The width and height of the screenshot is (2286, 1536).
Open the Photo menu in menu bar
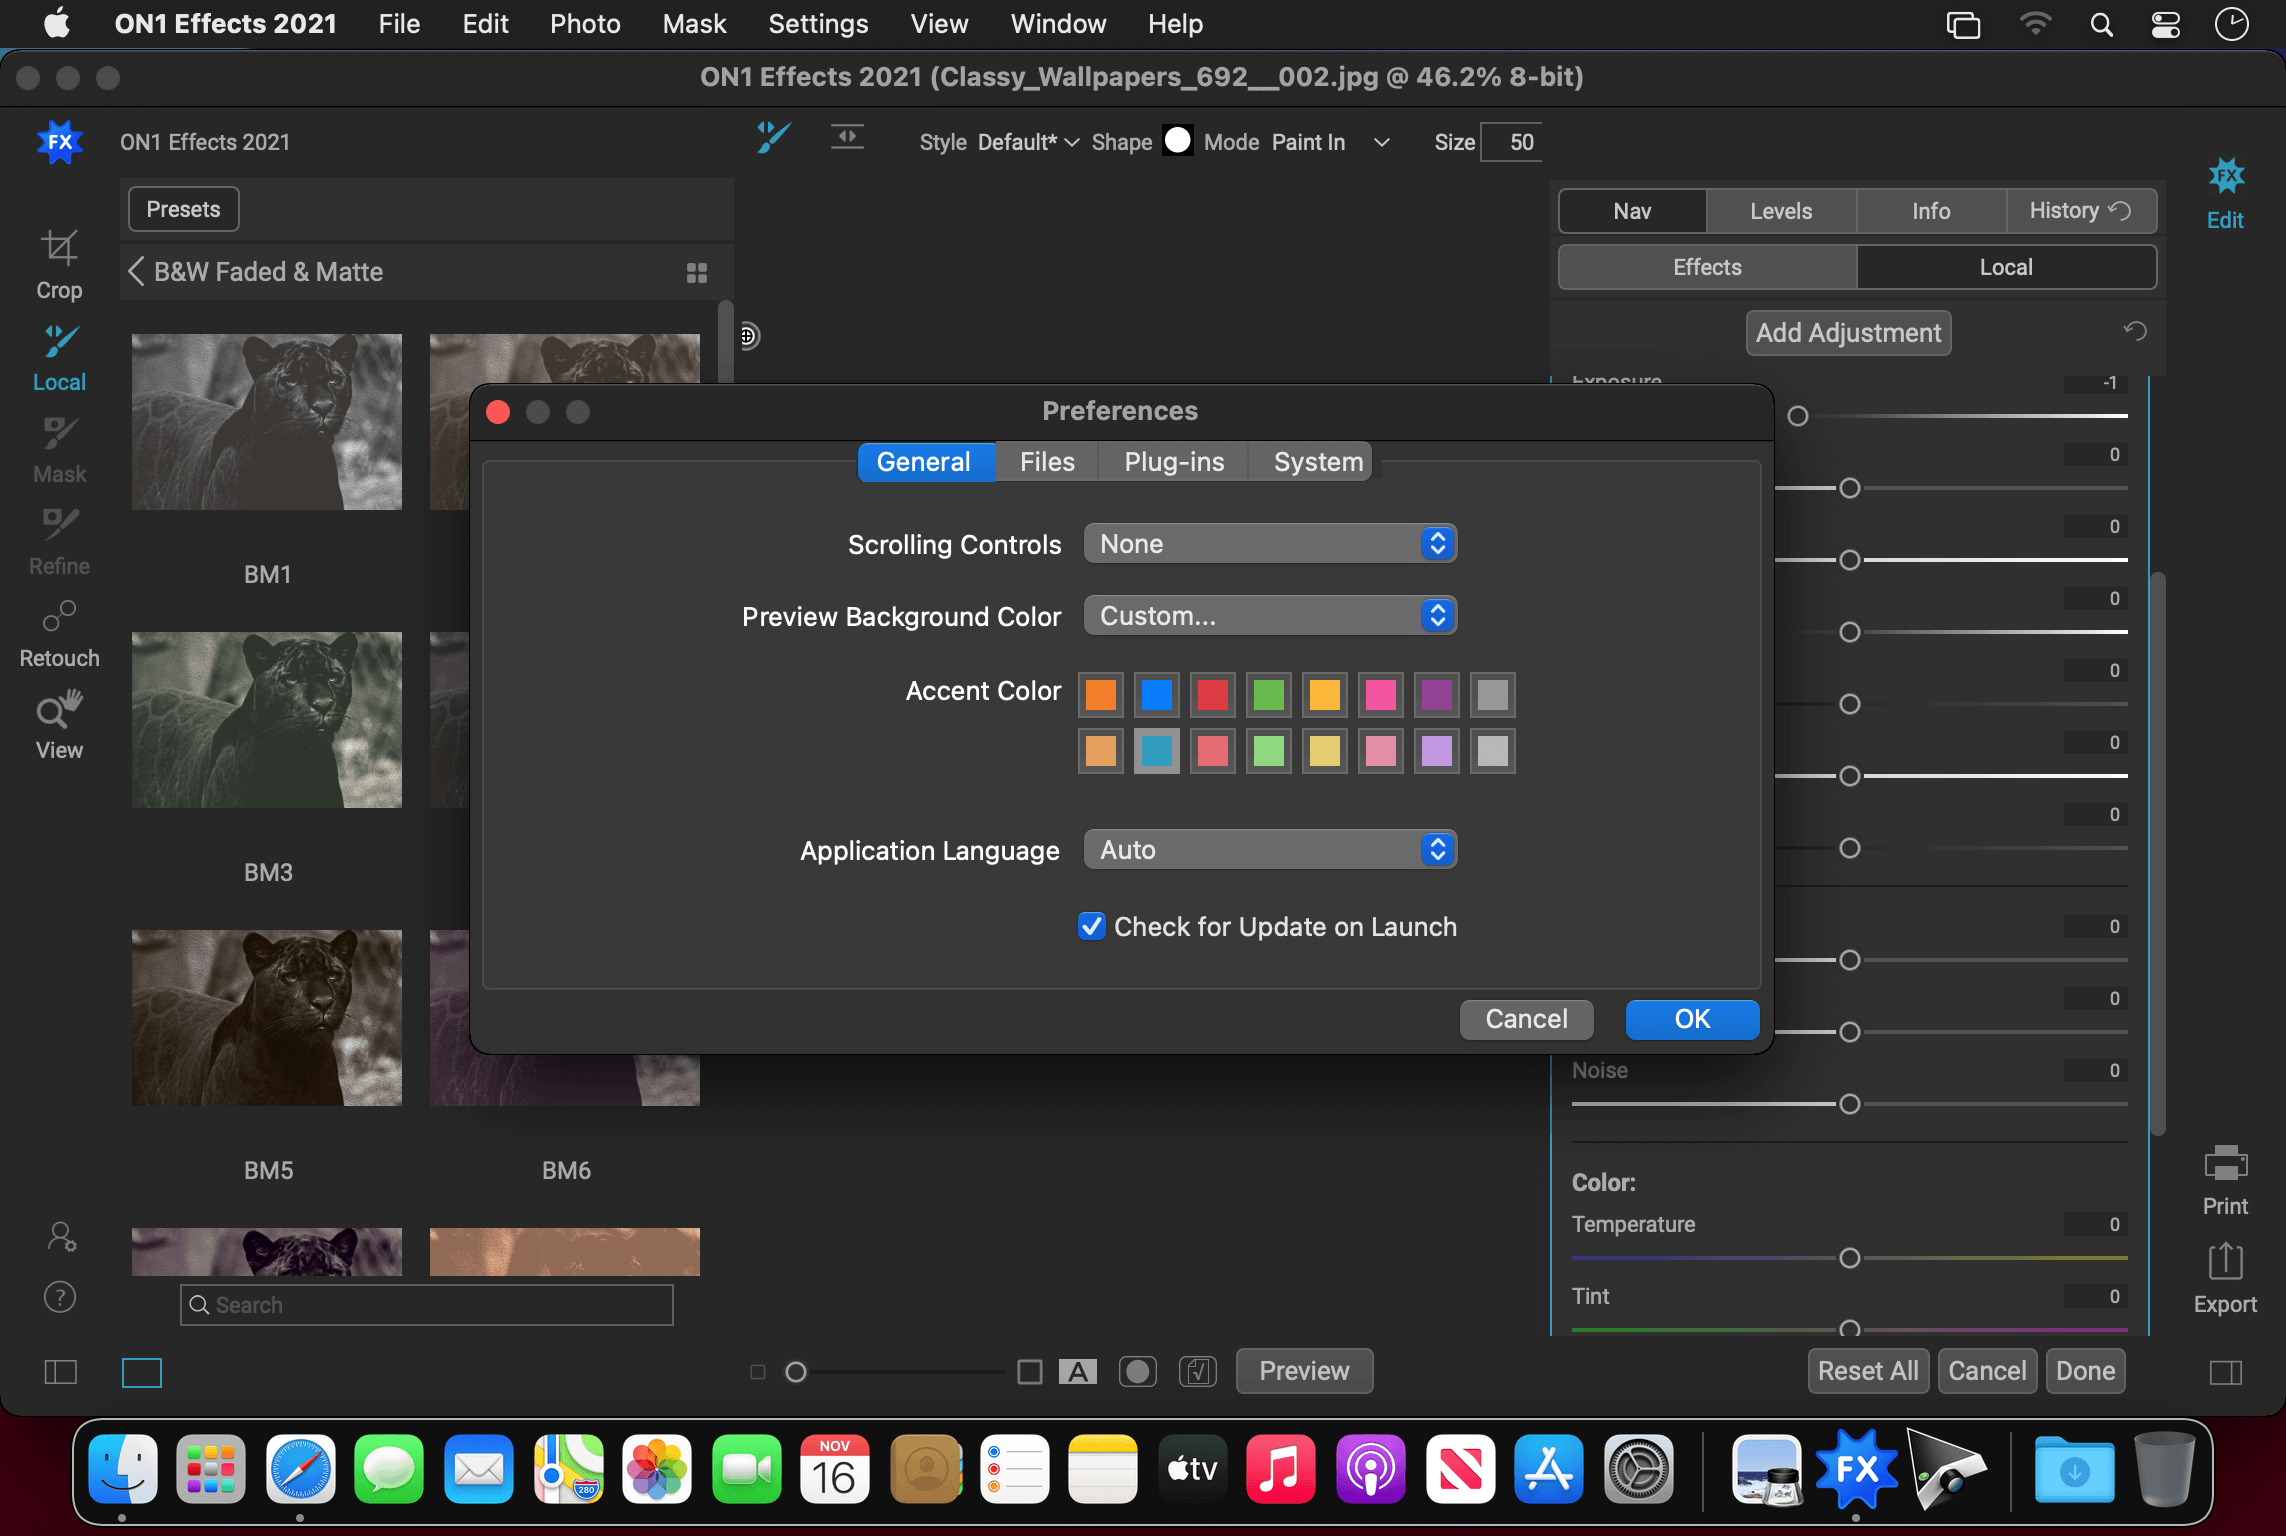[585, 24]
